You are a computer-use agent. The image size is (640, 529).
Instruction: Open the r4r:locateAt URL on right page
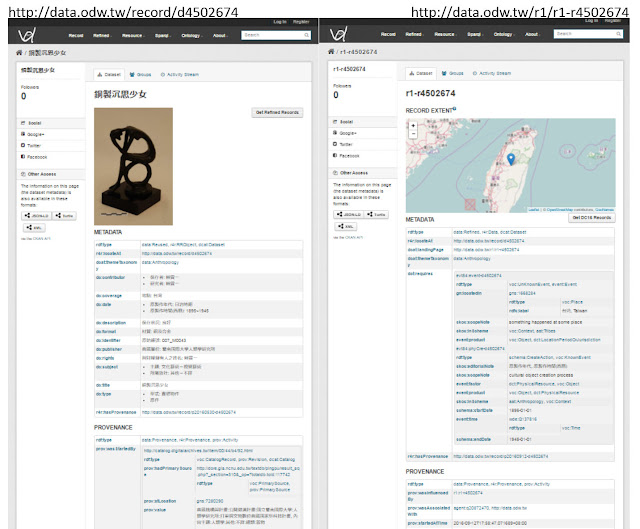(489, 241)
